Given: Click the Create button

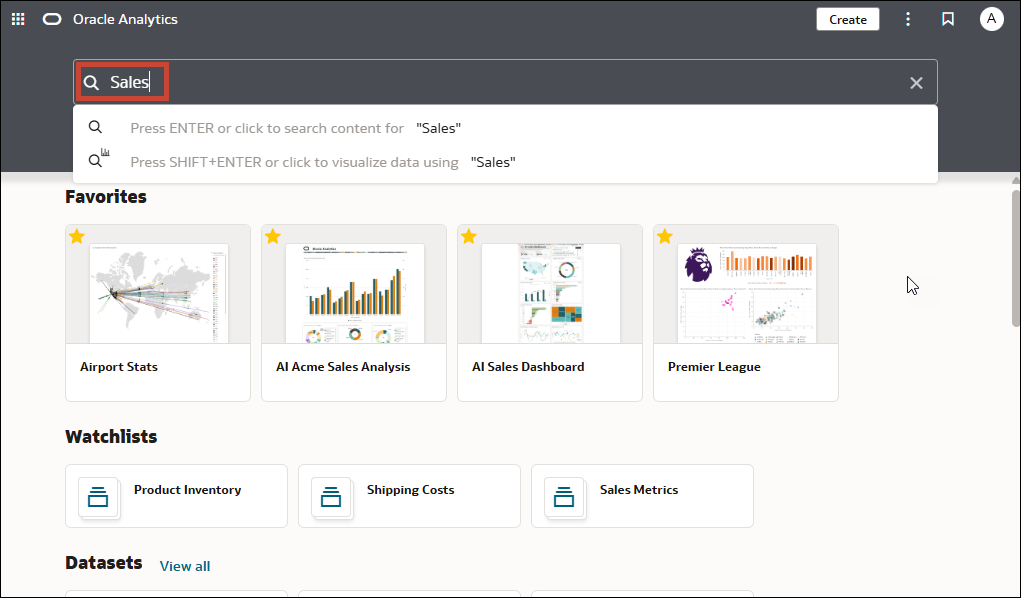Looking at the screenshot, I should coord(848,20).
